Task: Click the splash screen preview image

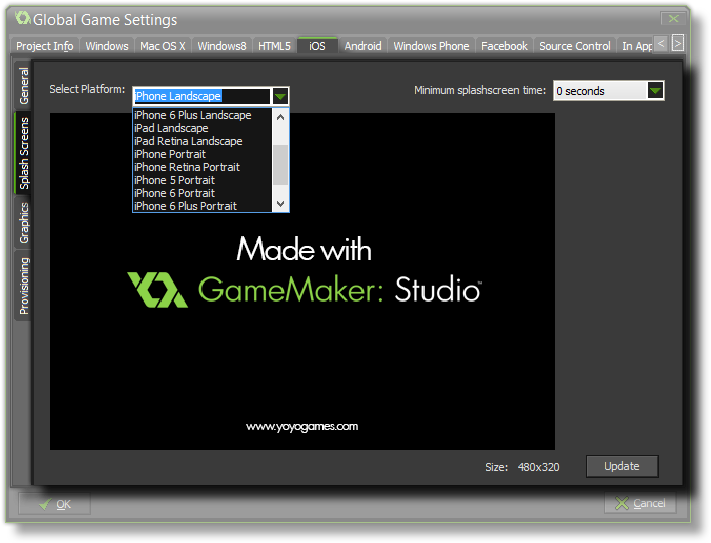Action: (x=302, y=281)
